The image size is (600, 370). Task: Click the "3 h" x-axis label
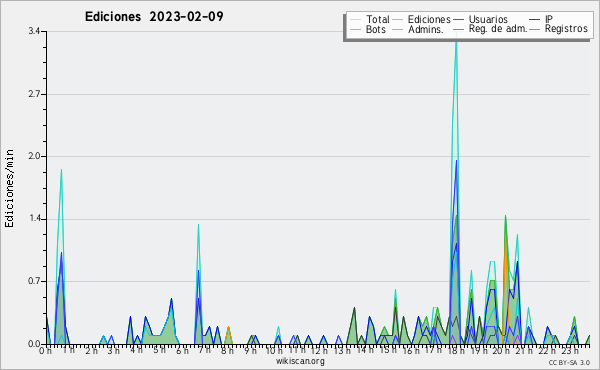click(113, 351)
